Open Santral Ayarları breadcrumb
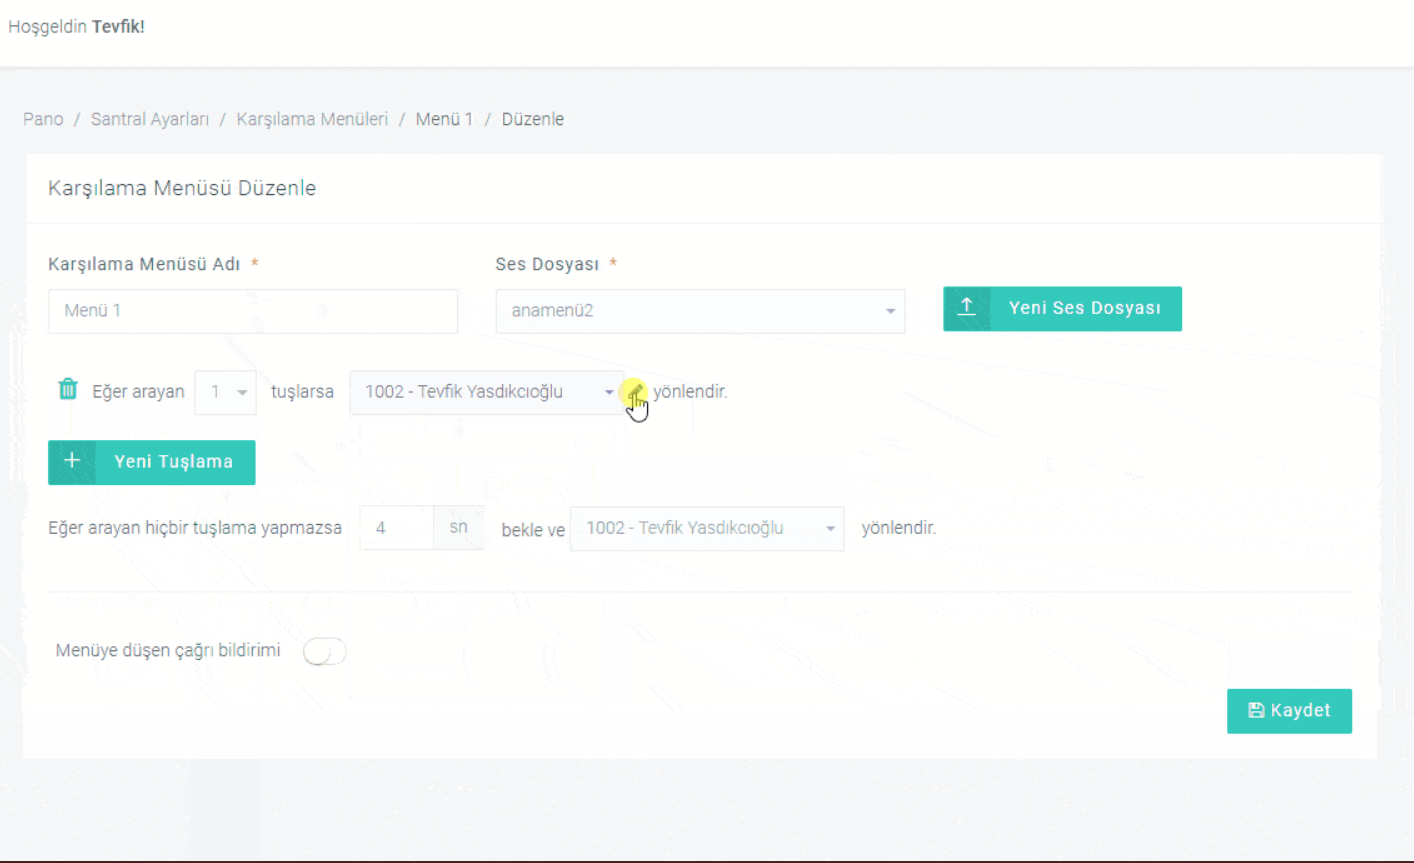The image size is (1414, 863). (150, 119)
